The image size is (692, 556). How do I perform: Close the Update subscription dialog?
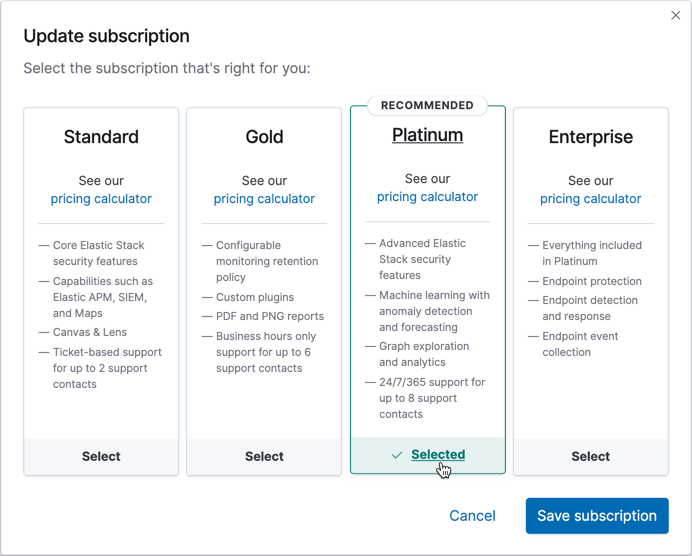coord(676,16)
